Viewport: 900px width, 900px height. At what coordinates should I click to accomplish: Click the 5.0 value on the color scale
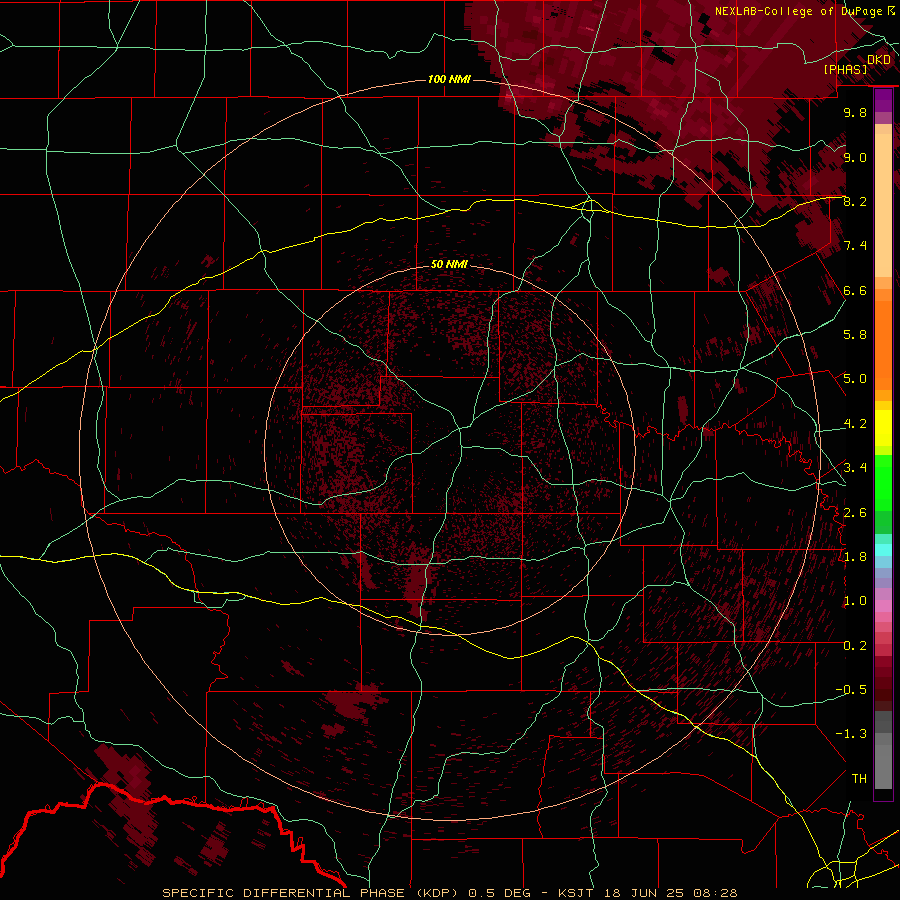coord(855,379)
